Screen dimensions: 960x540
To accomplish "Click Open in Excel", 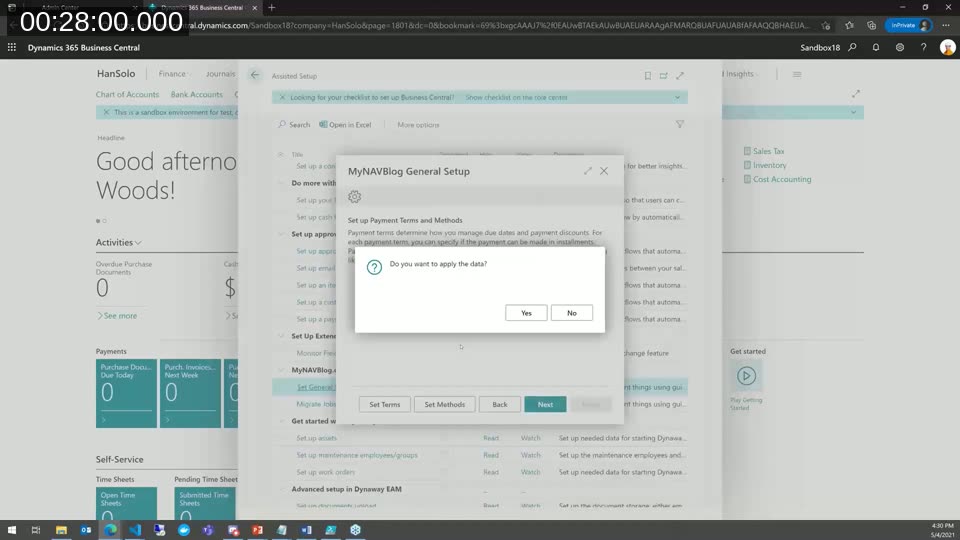I will tap(345, 124).
